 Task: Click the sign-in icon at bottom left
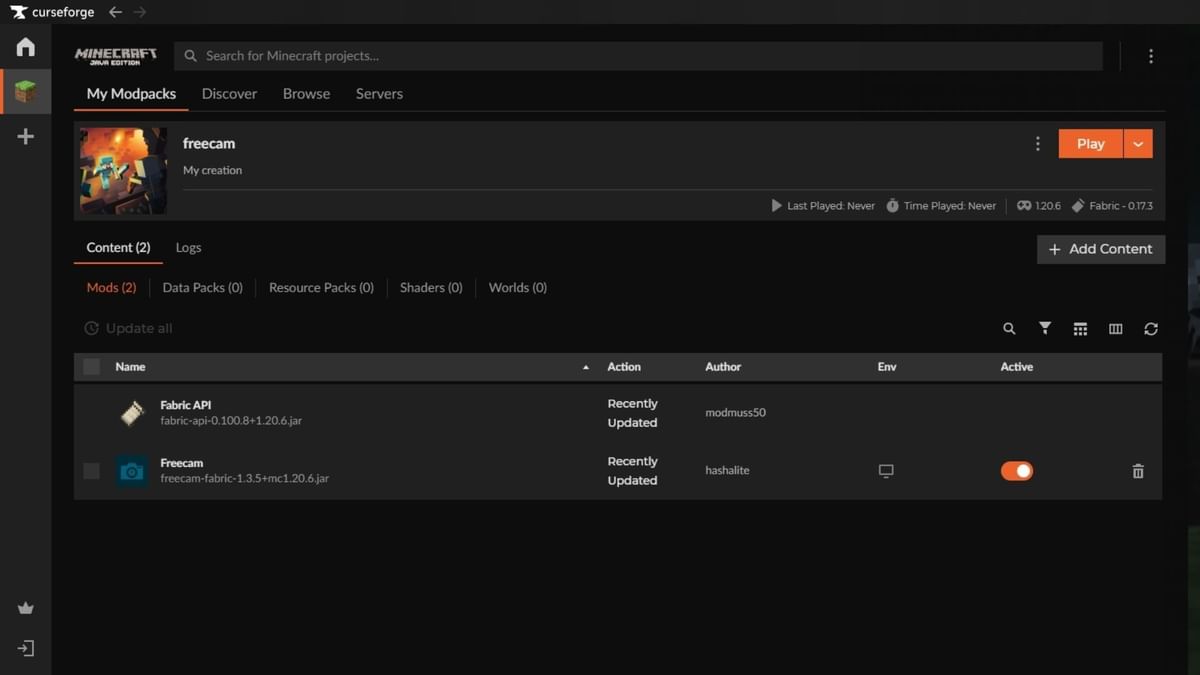coord(26,649)
